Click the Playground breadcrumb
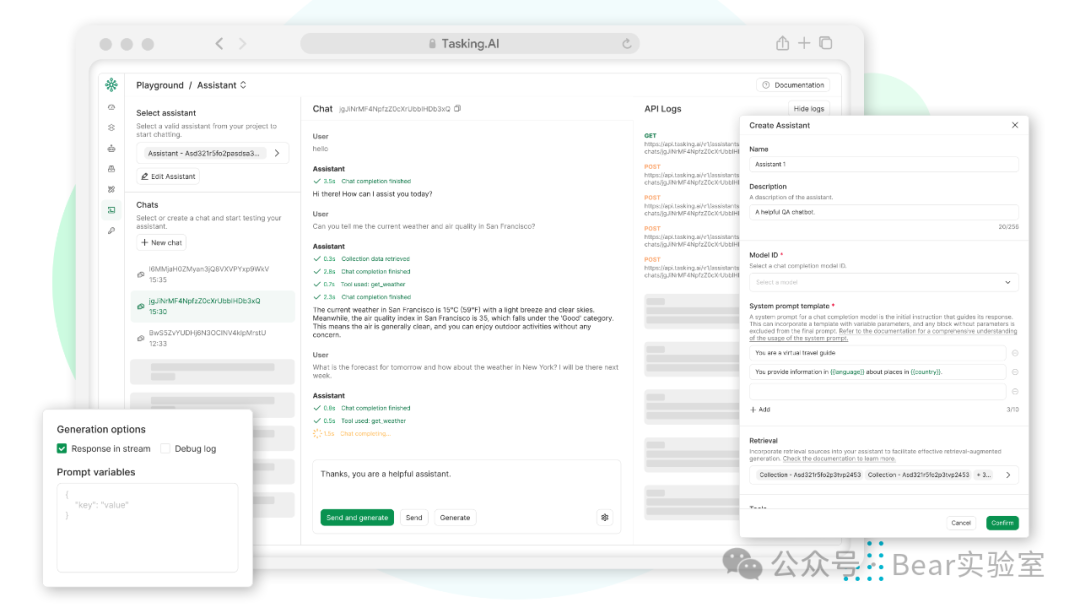 160,85
